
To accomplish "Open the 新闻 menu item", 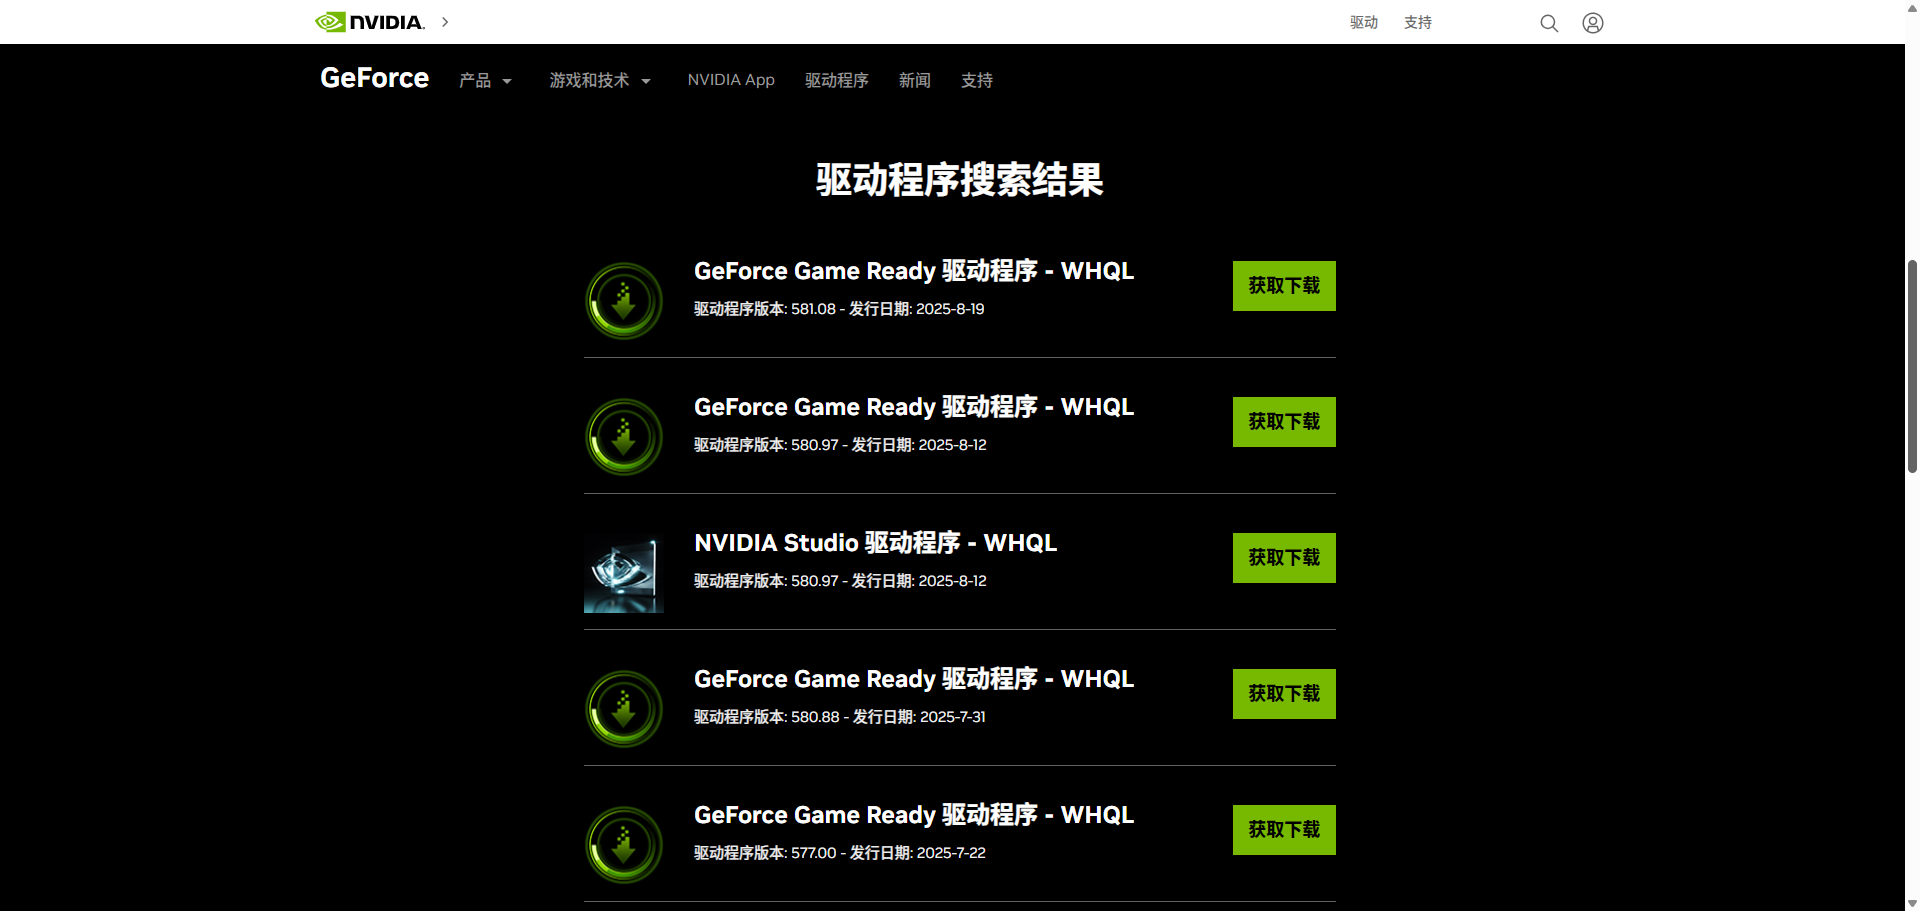I will pos(915,81).
